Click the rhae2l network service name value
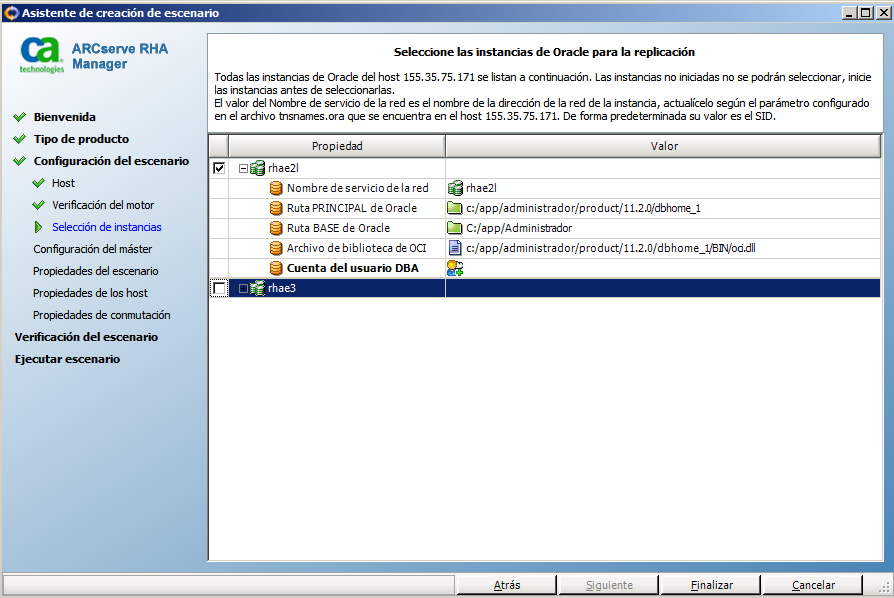894x598 pixels. (481, 188)
